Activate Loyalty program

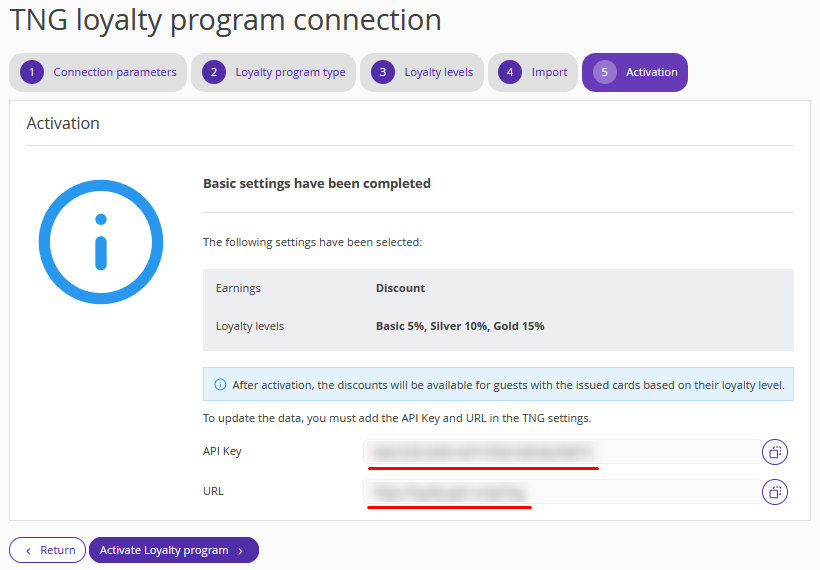pyautogui.click(x=174, y=550)
